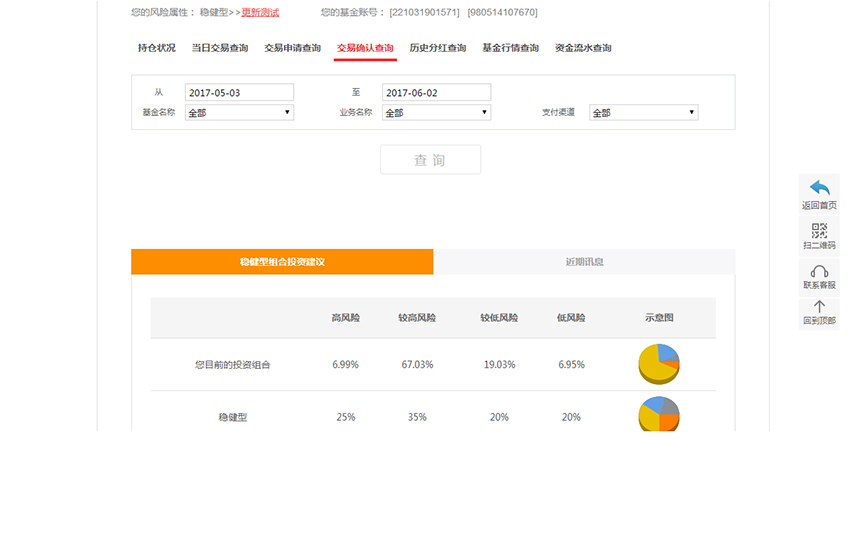Select the 交易申请查询 tab

pyautogui.click(x=293, y=48)
